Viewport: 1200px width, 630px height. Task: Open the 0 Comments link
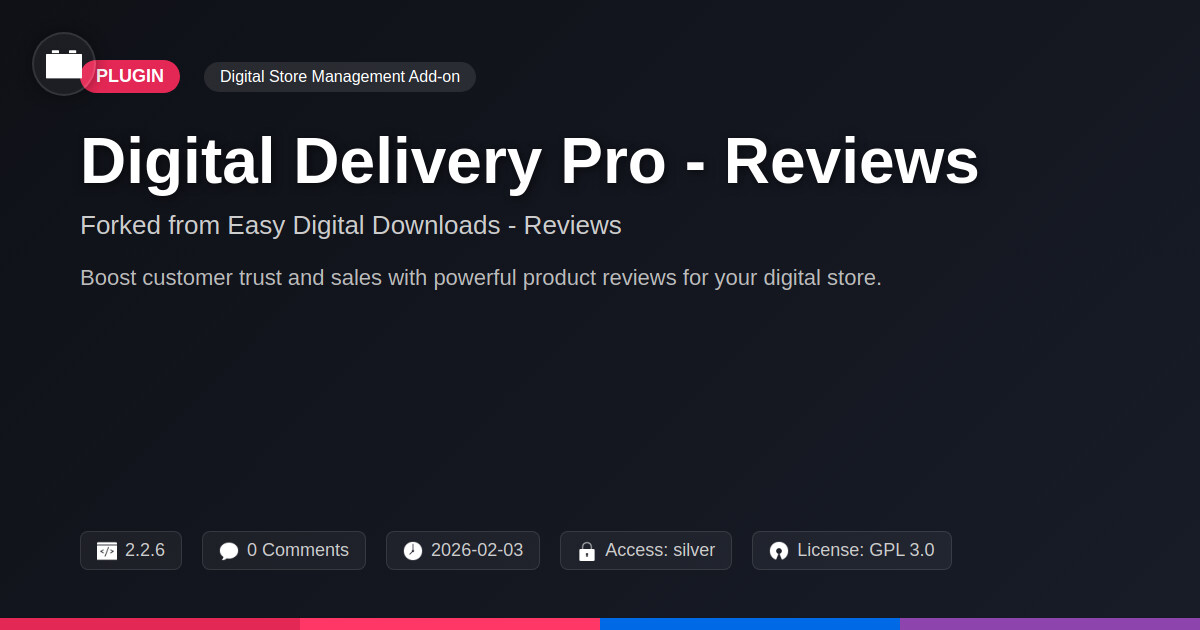click(298, 550)
